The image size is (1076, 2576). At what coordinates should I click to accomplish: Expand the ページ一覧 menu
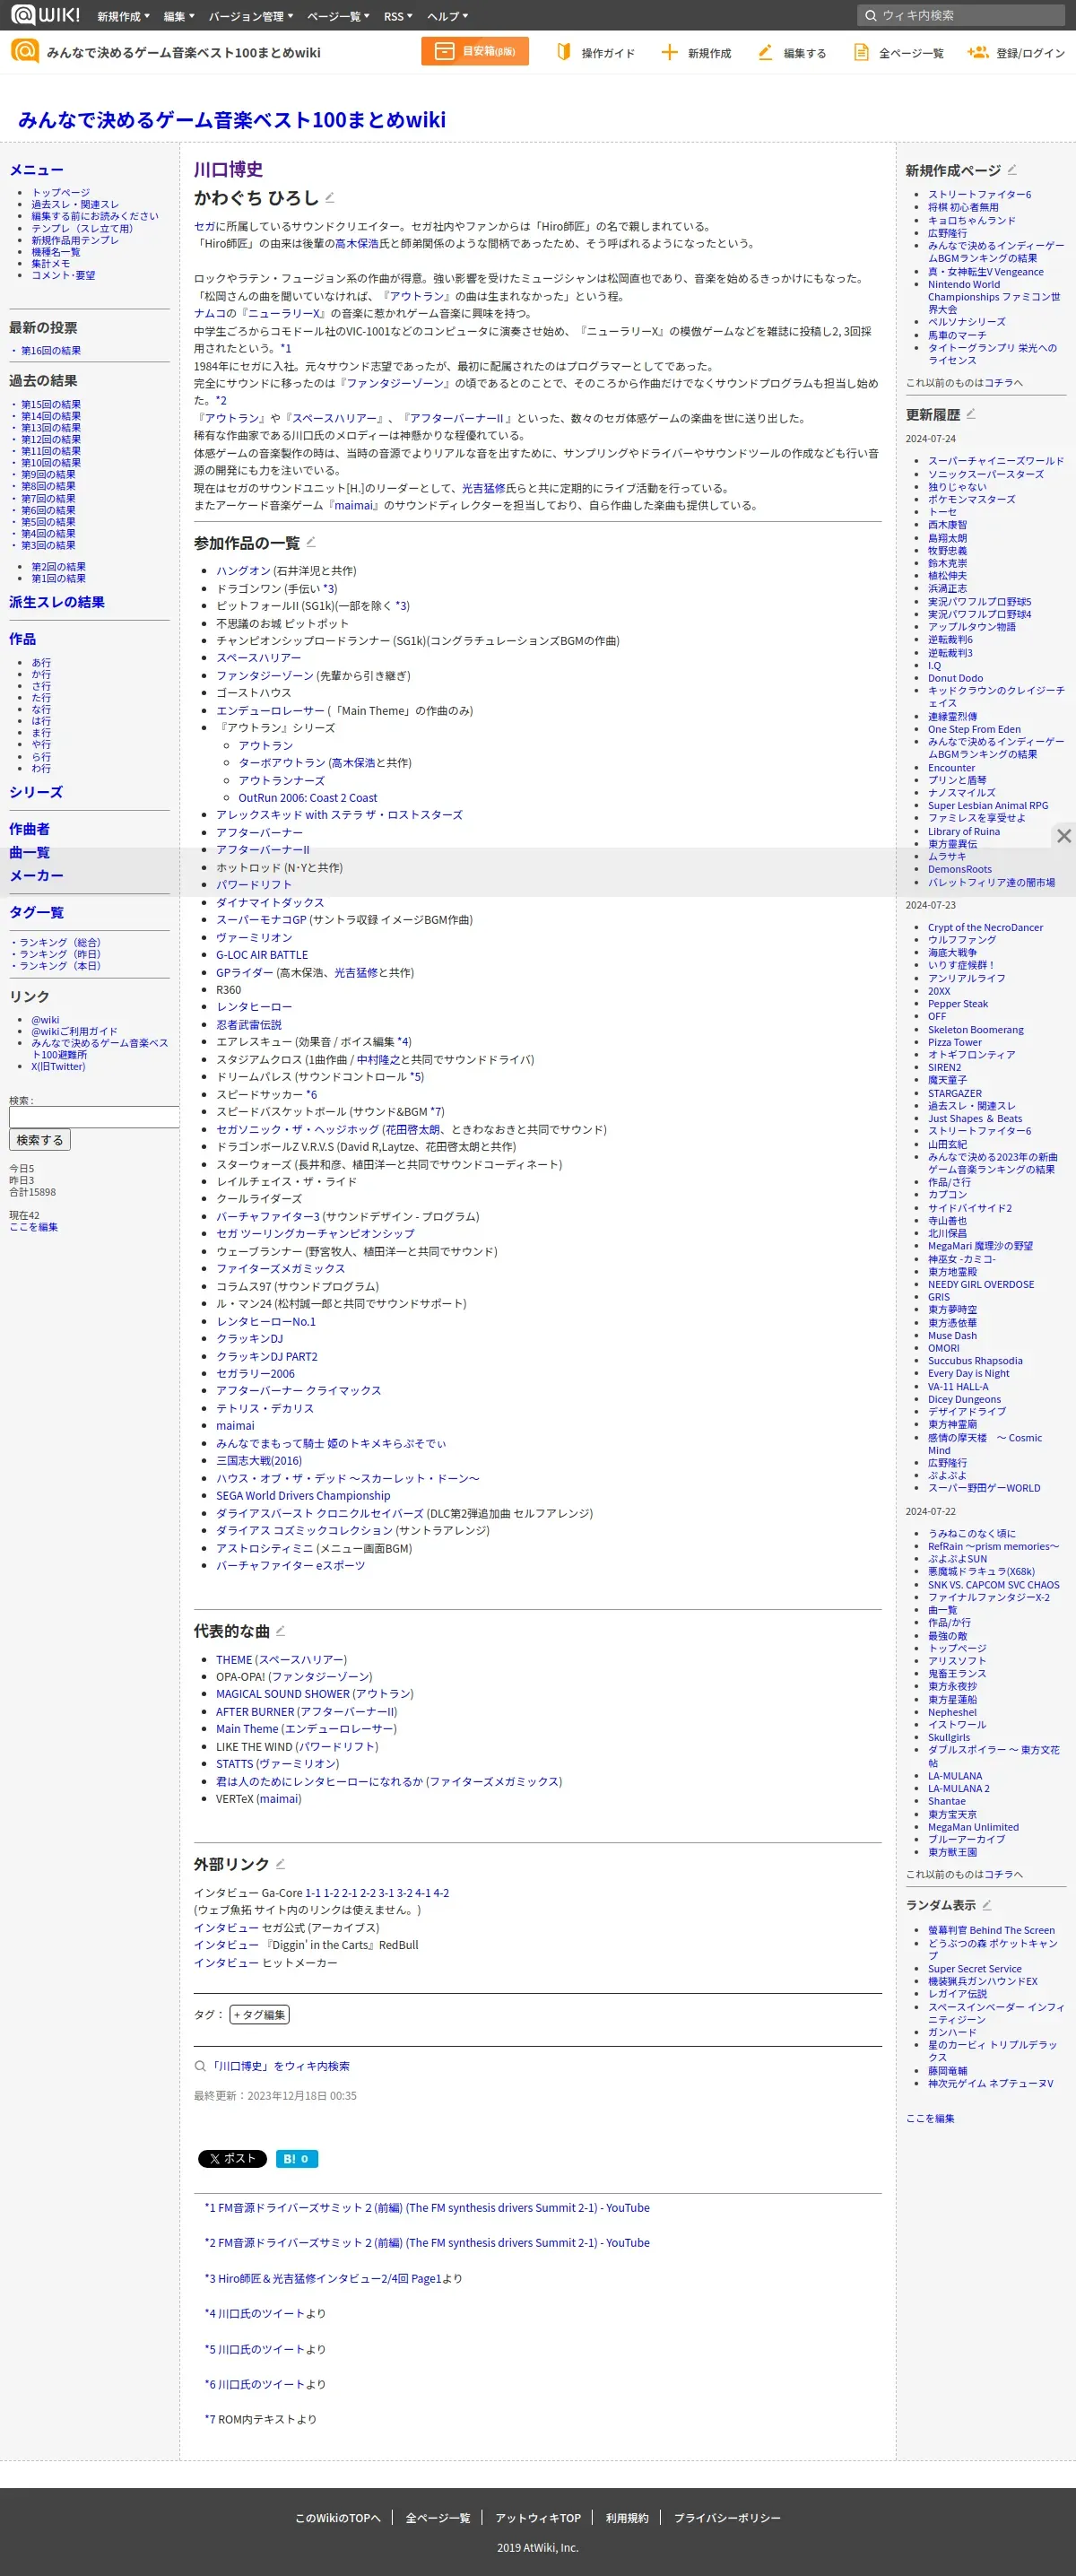click(x=338, y=16)
